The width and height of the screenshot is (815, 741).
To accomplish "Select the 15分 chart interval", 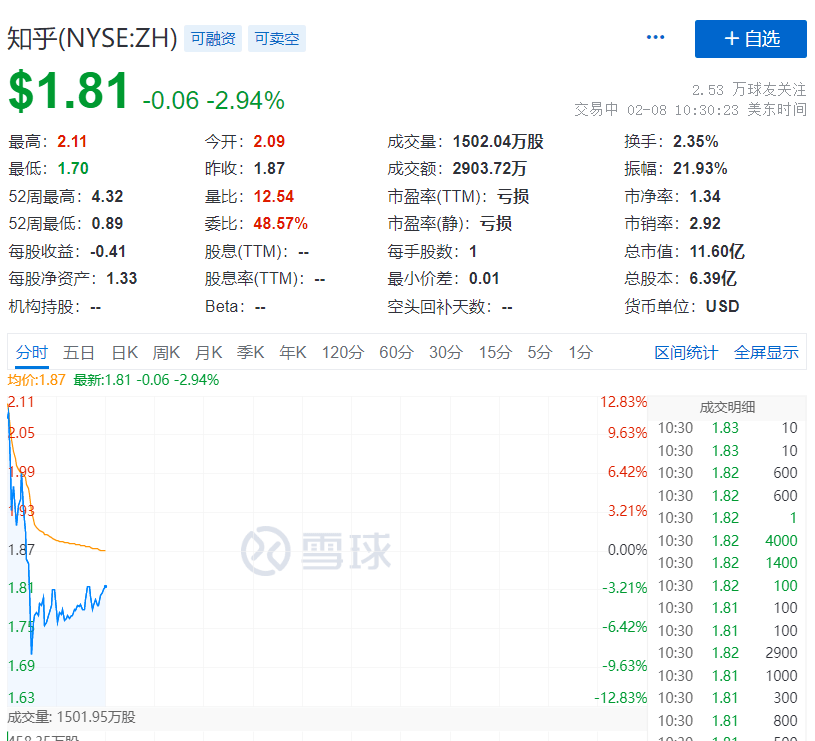I will 495,352.
